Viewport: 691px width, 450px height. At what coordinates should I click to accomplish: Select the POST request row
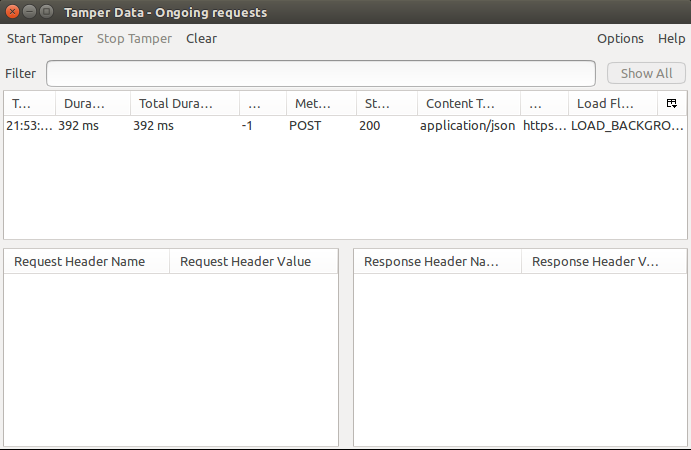345,126
